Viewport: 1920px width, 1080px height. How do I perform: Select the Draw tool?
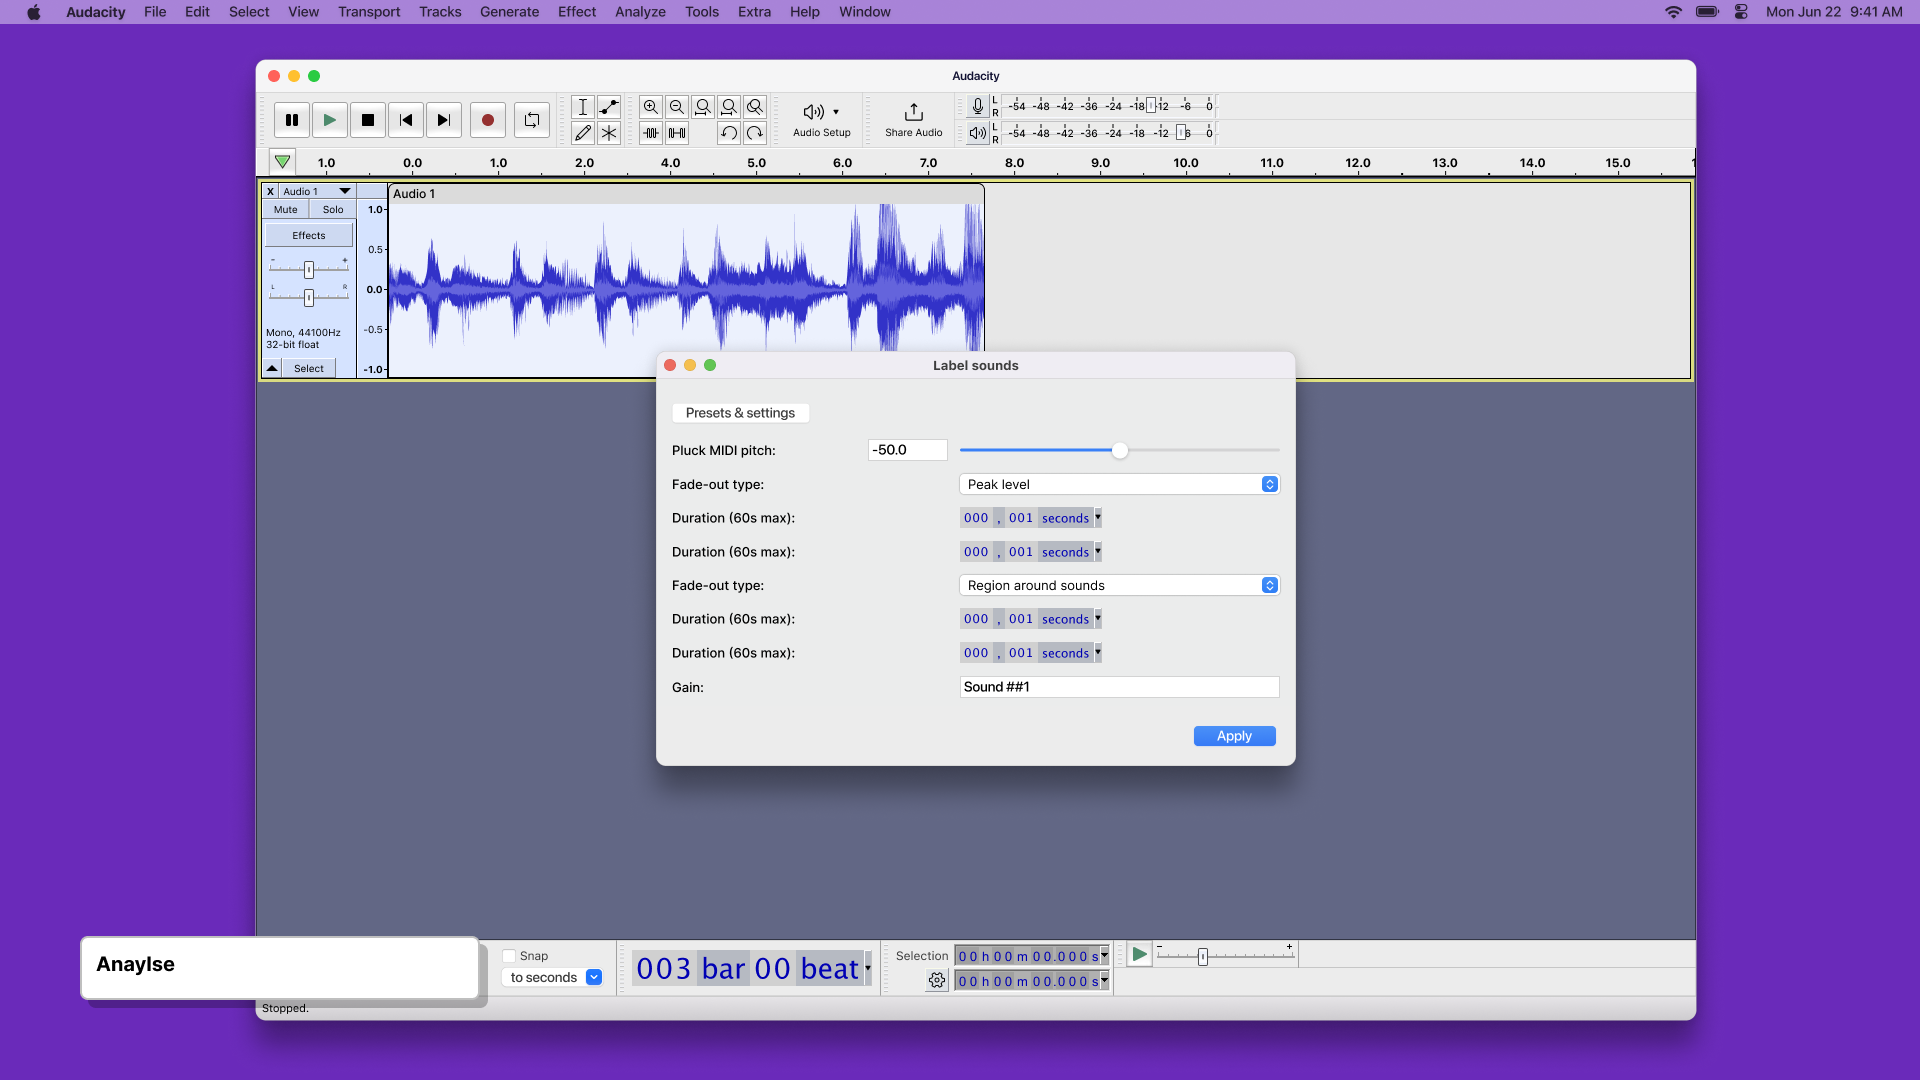pos(583,132)
